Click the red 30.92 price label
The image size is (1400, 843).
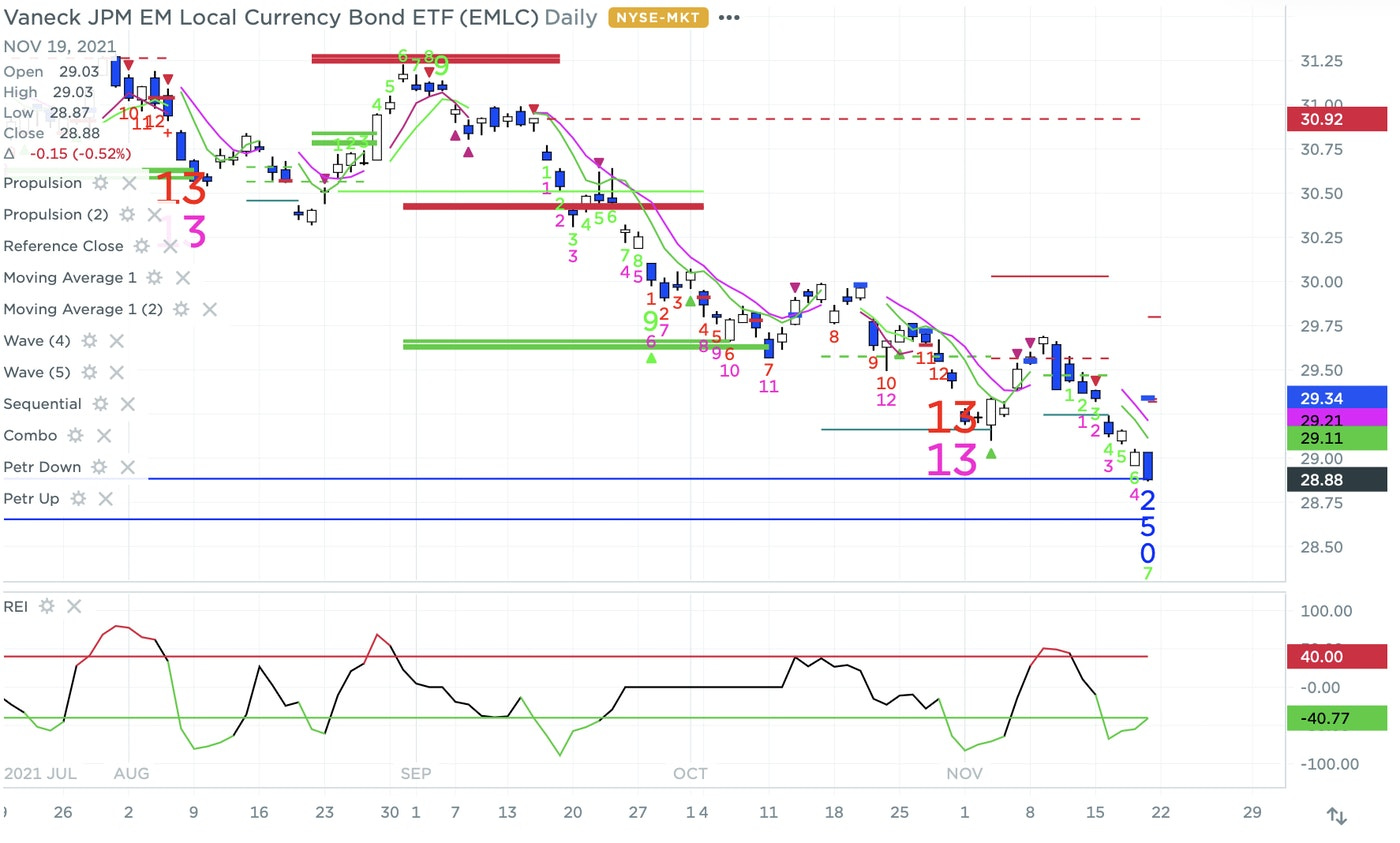tap(1338, 119)
